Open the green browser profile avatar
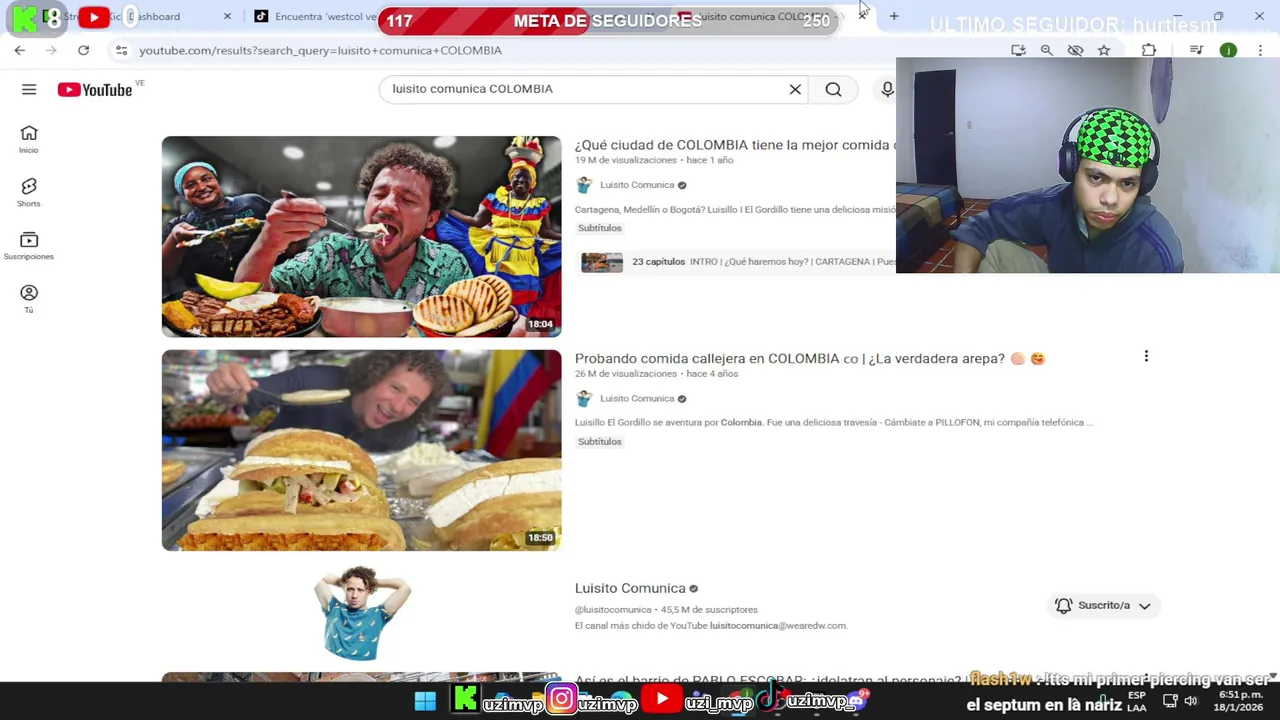This screenshot has height=720, width=1280. (1228, 50)
